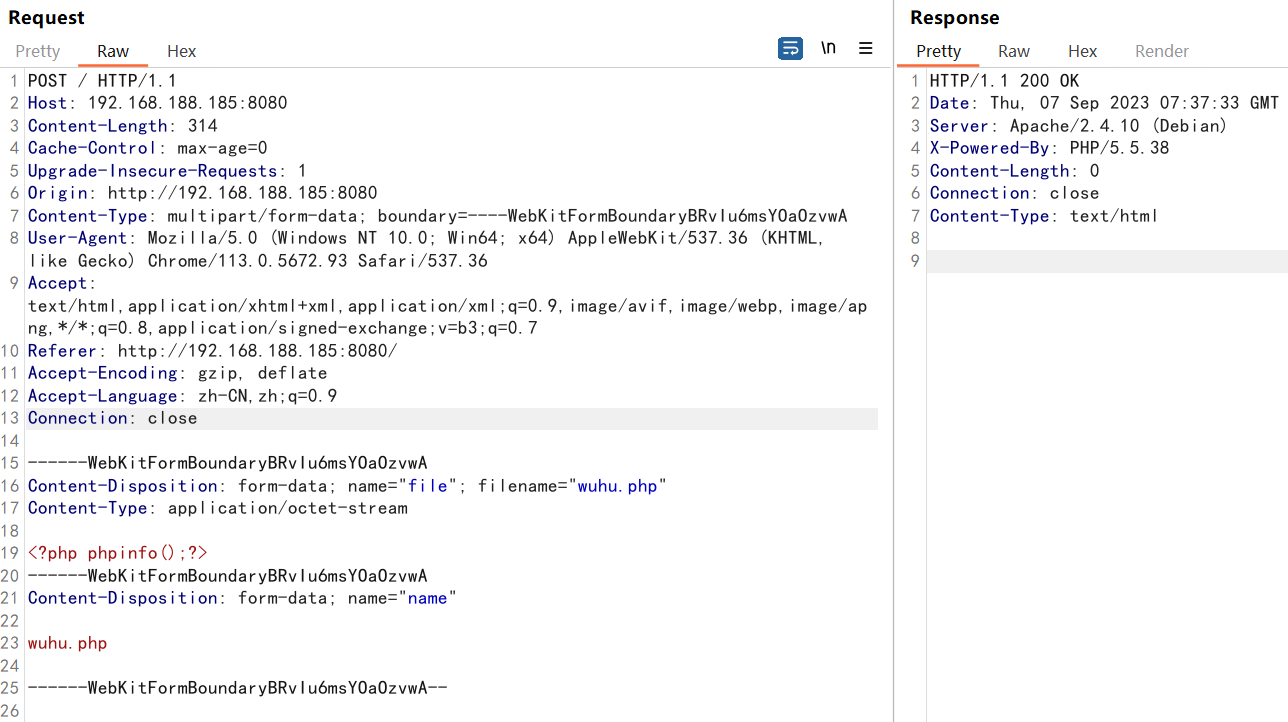
Task: Click the Host header value 192.168.188.185:8080
Action: click(x=188, y=103)
